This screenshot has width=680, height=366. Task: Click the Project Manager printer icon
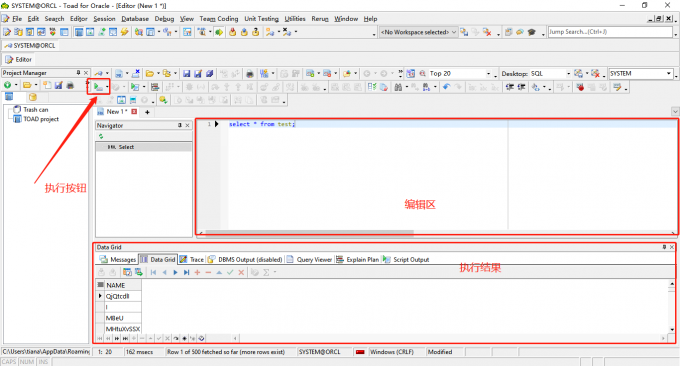[x=70, y=85]
